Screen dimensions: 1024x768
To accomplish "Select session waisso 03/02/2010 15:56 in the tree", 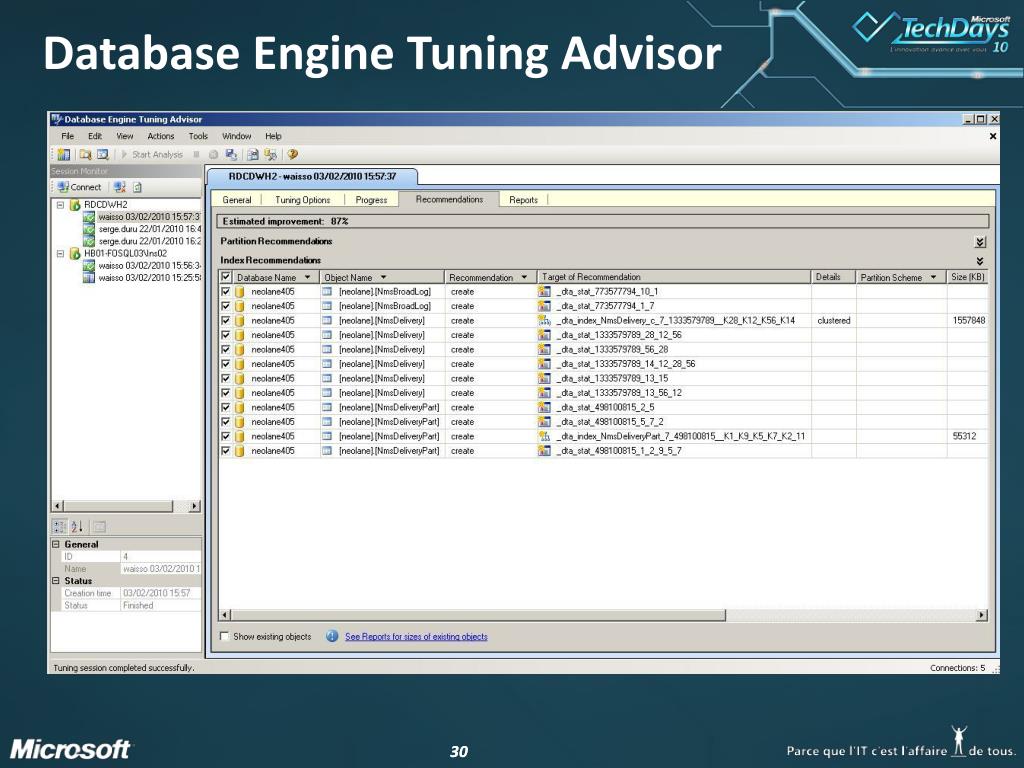I will (150, 266).
